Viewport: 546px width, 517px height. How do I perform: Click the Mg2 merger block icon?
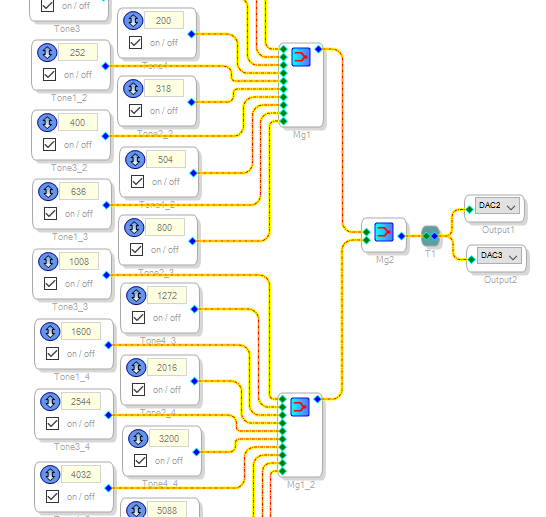384,232
